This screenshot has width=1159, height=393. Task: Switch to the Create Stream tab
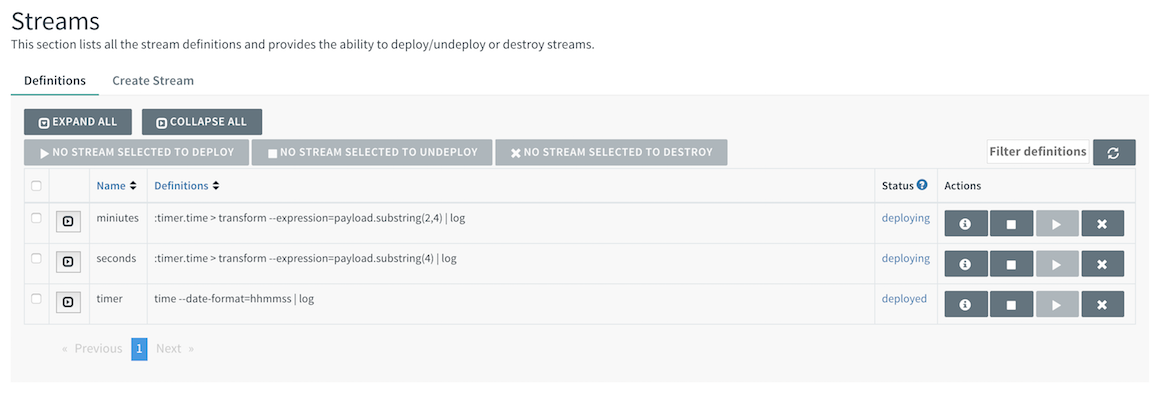pos(153,81)
